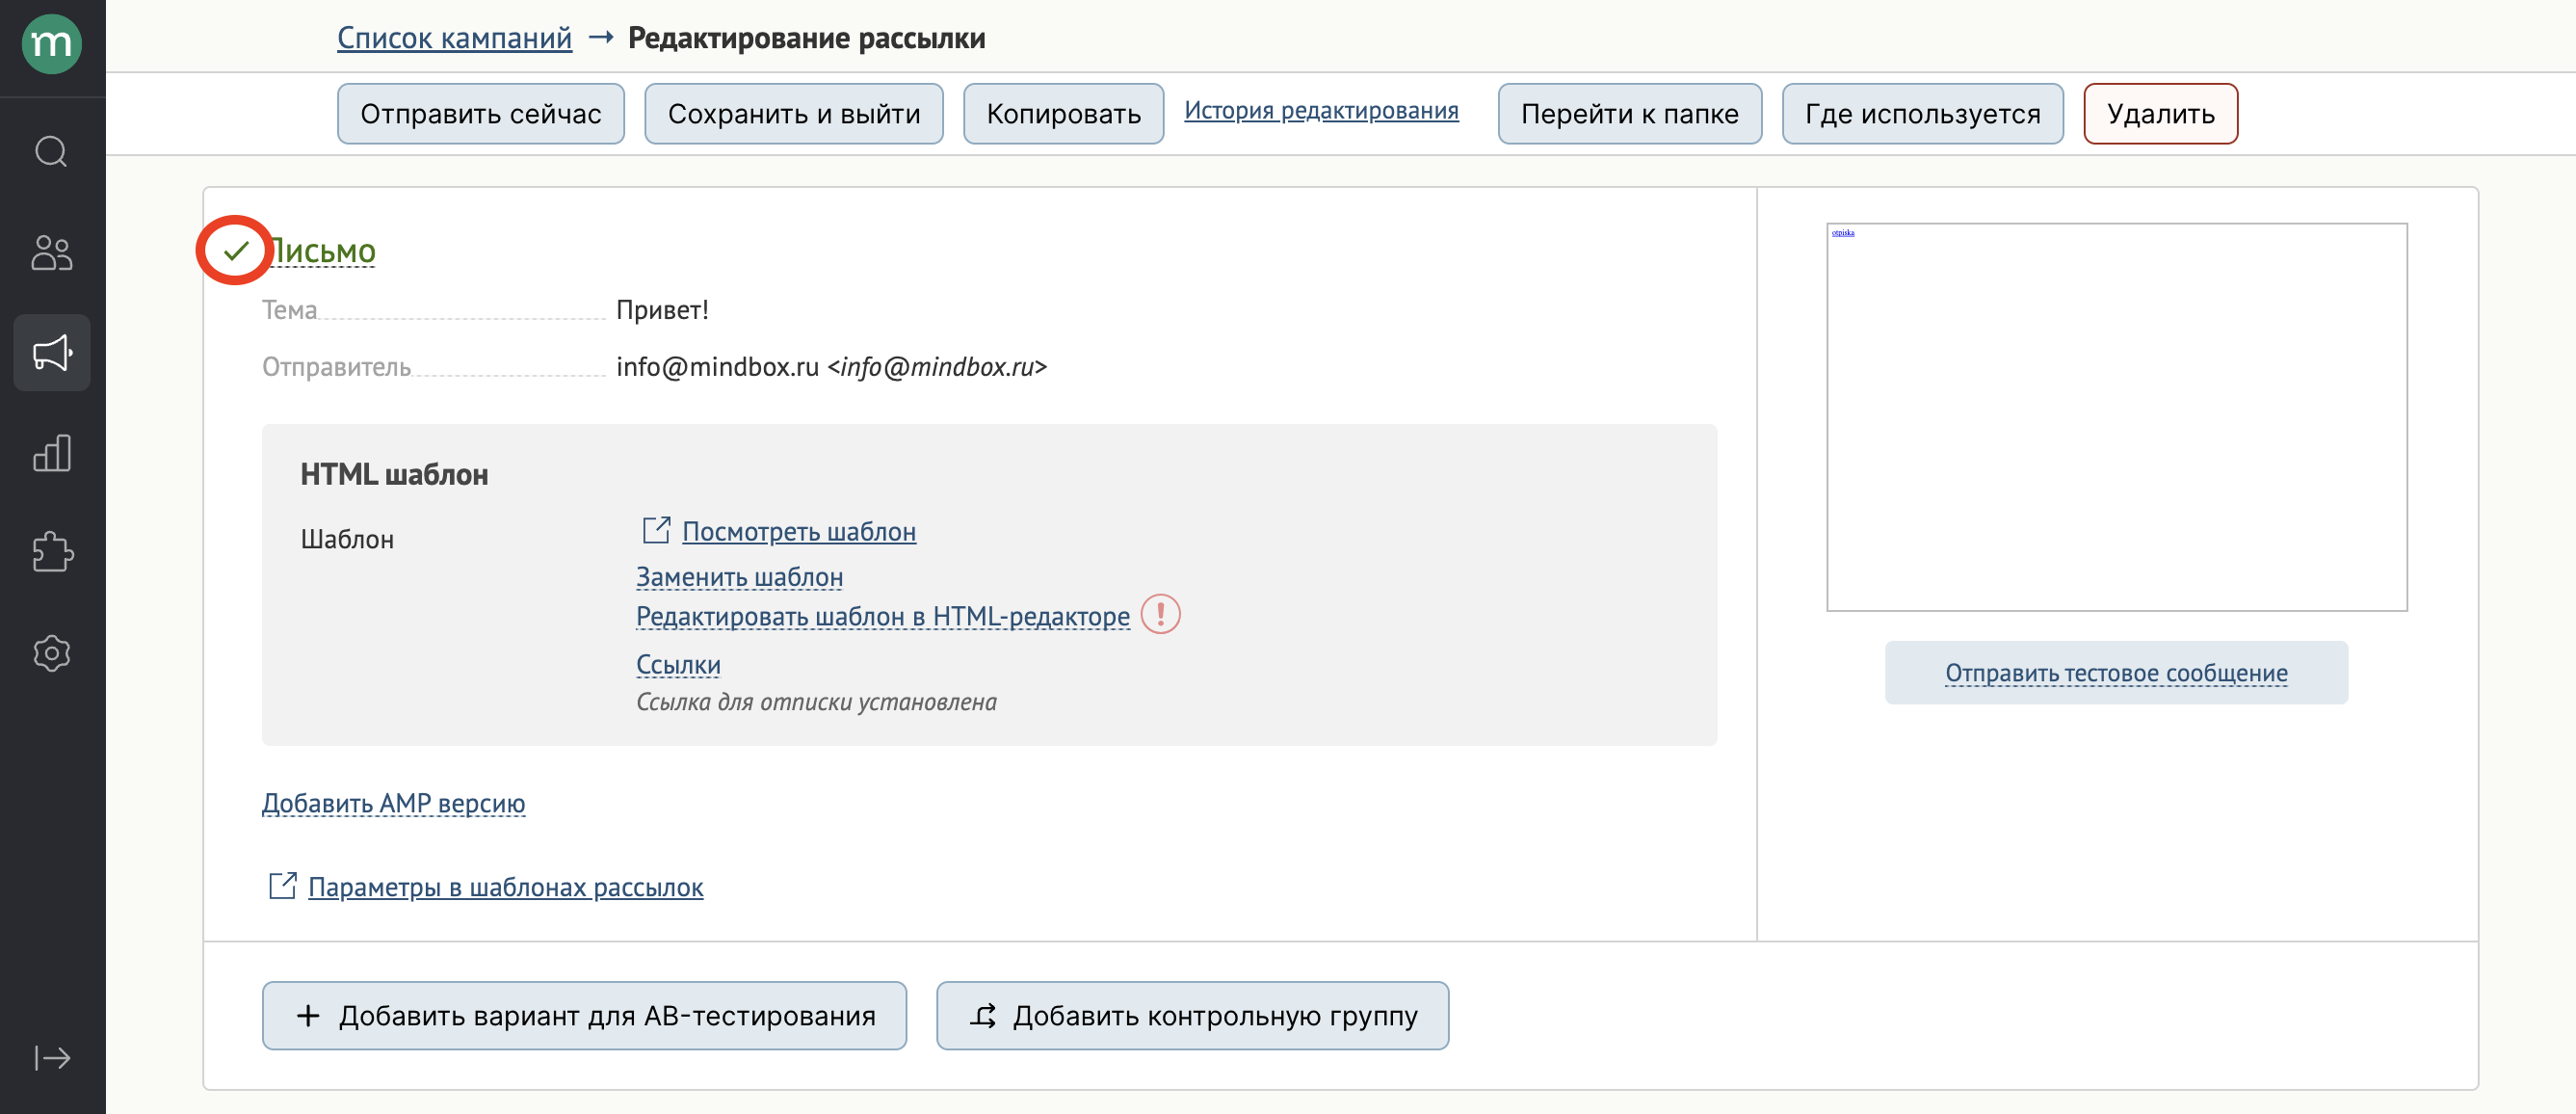Viewport: 2576px width, 1114px height.
Task: Click the Тема field label
Action: click(x=290, y=310)
